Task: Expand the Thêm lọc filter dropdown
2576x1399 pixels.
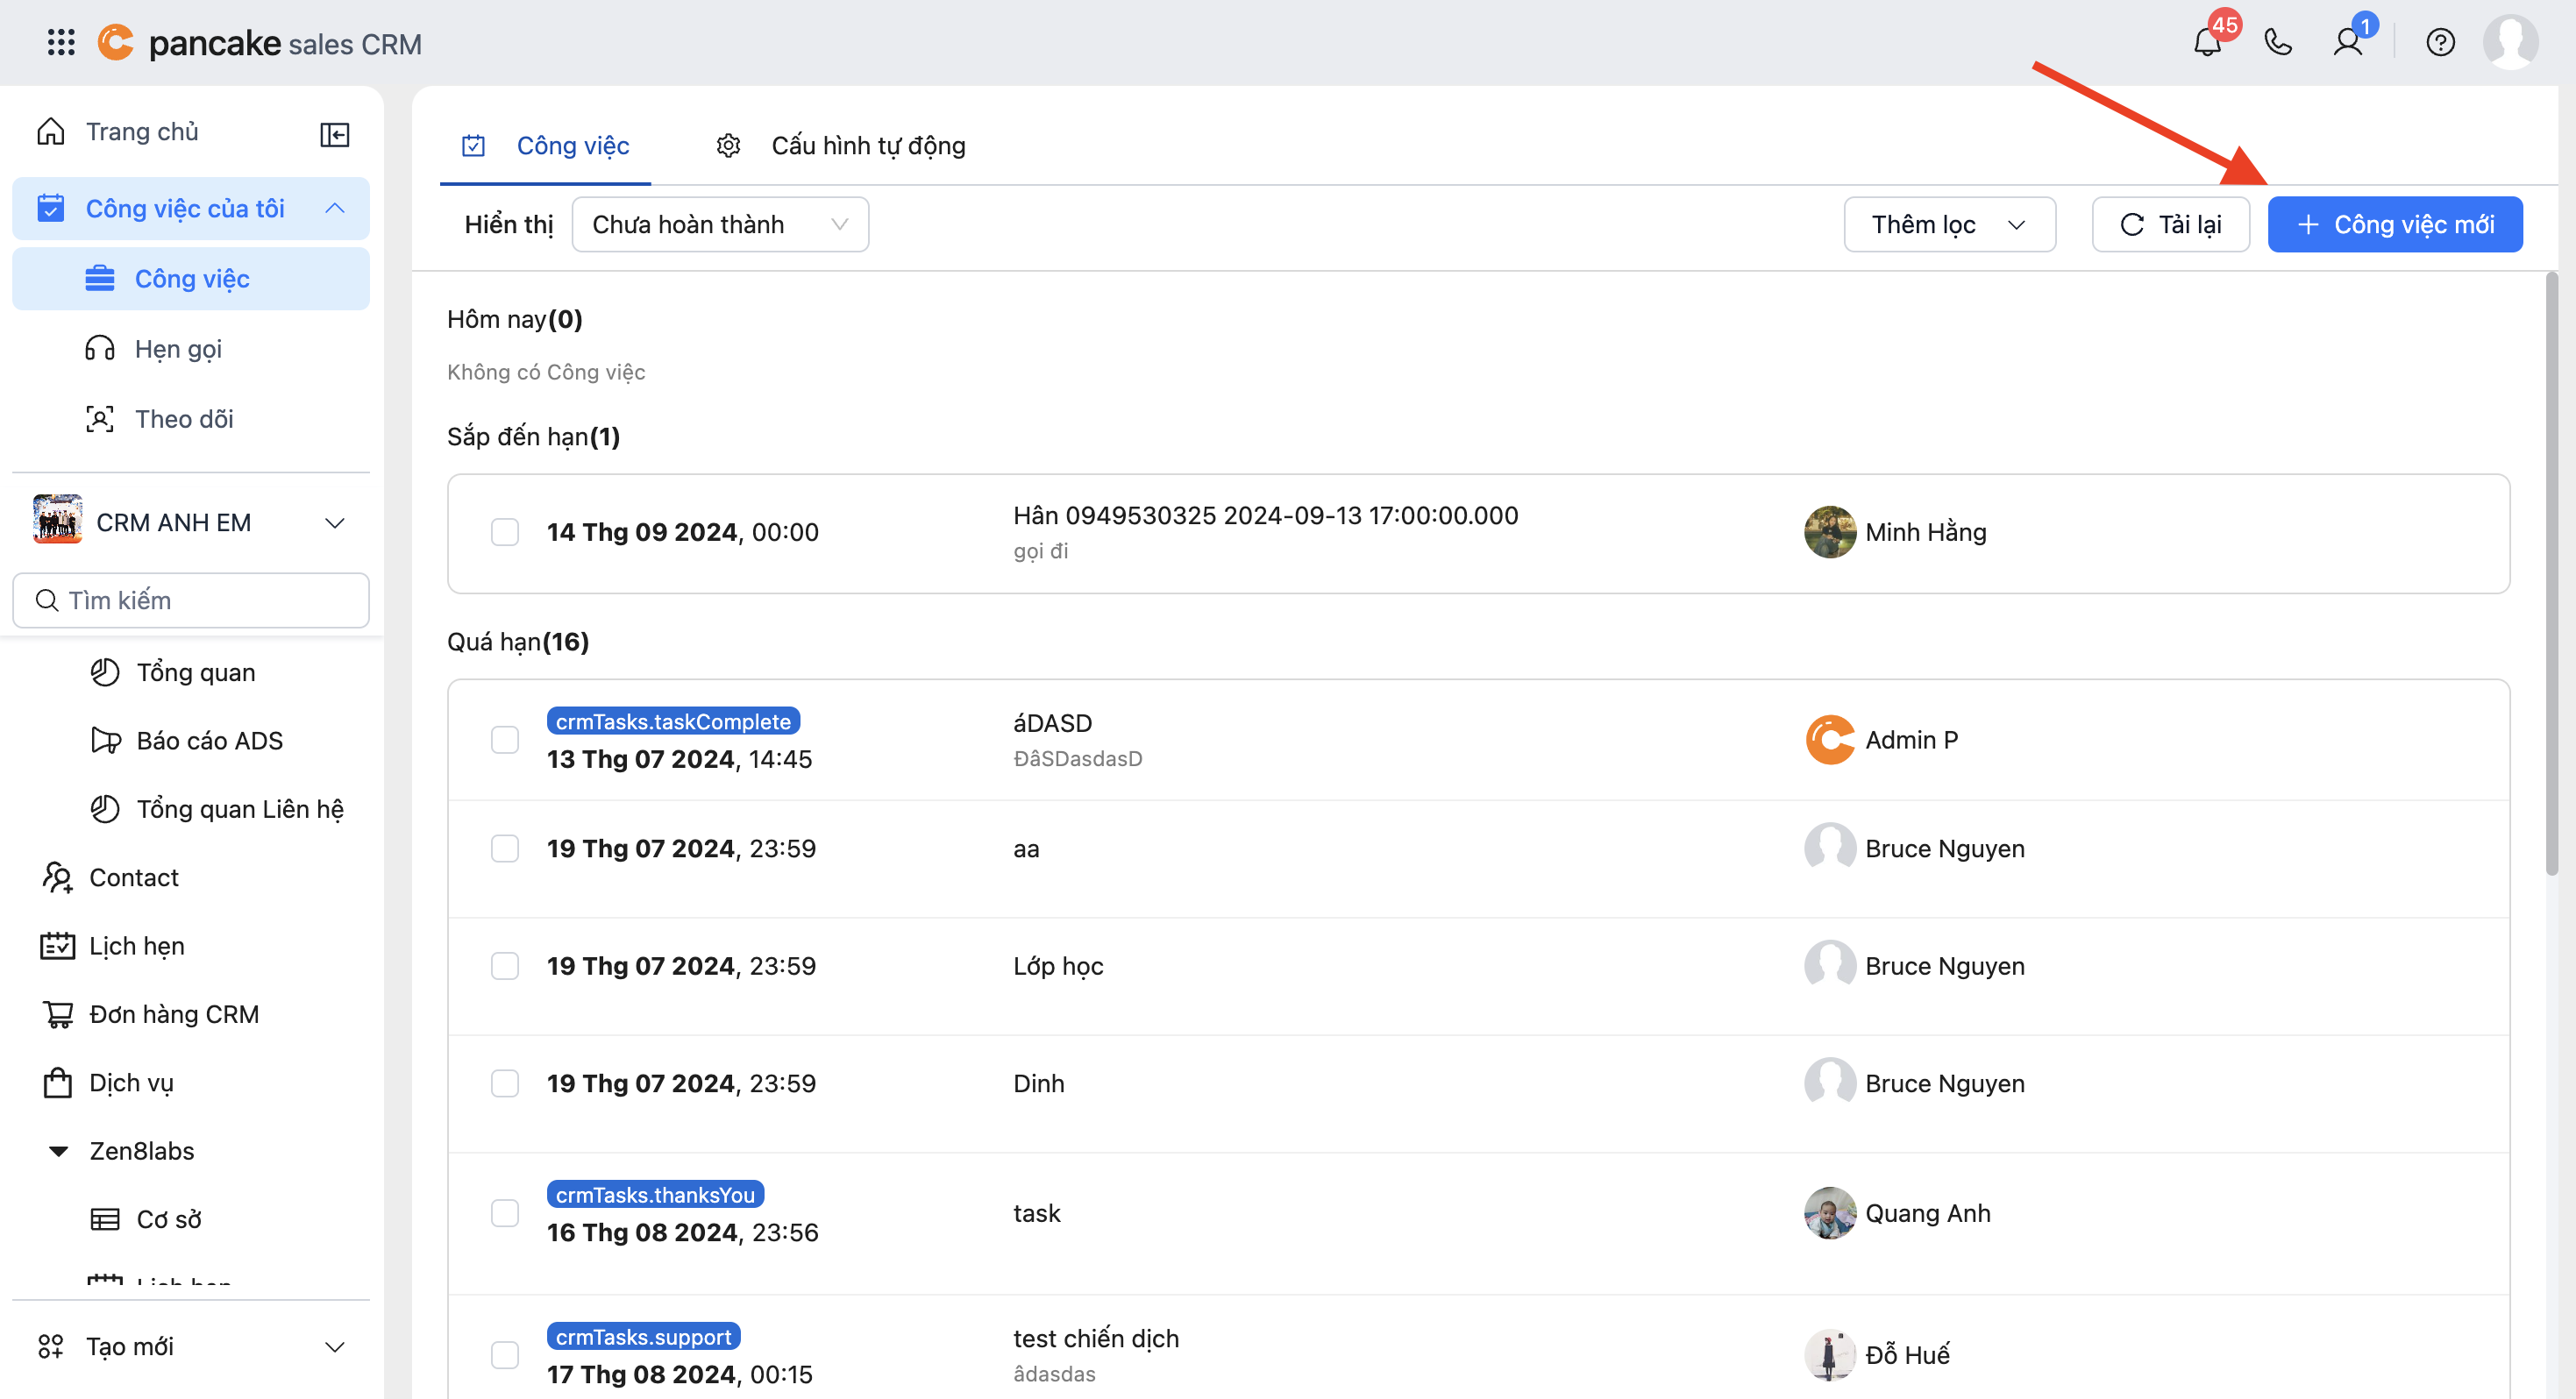Action: [1948, 224]
